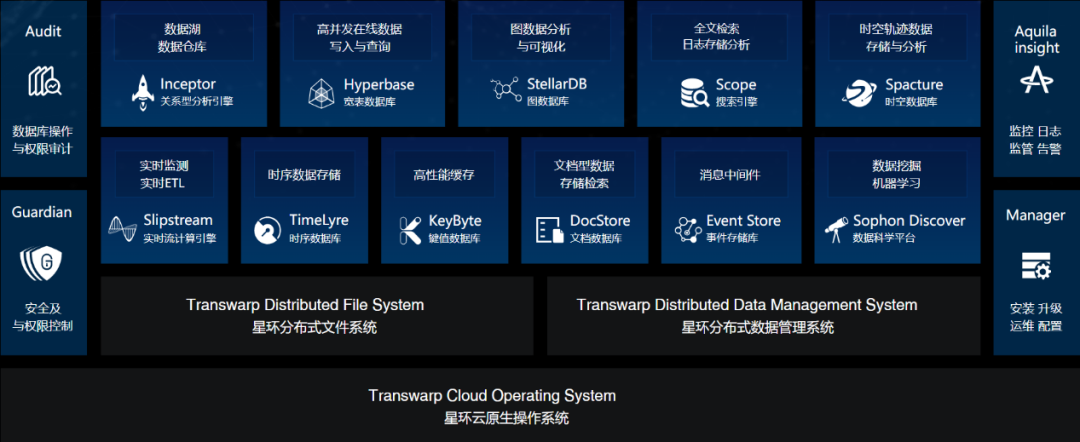Click the 监控 日志 监管 告警 description

click(1035, 140)
